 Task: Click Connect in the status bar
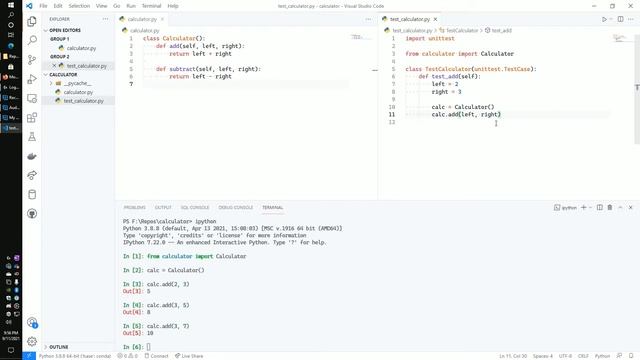pos(156,356)
